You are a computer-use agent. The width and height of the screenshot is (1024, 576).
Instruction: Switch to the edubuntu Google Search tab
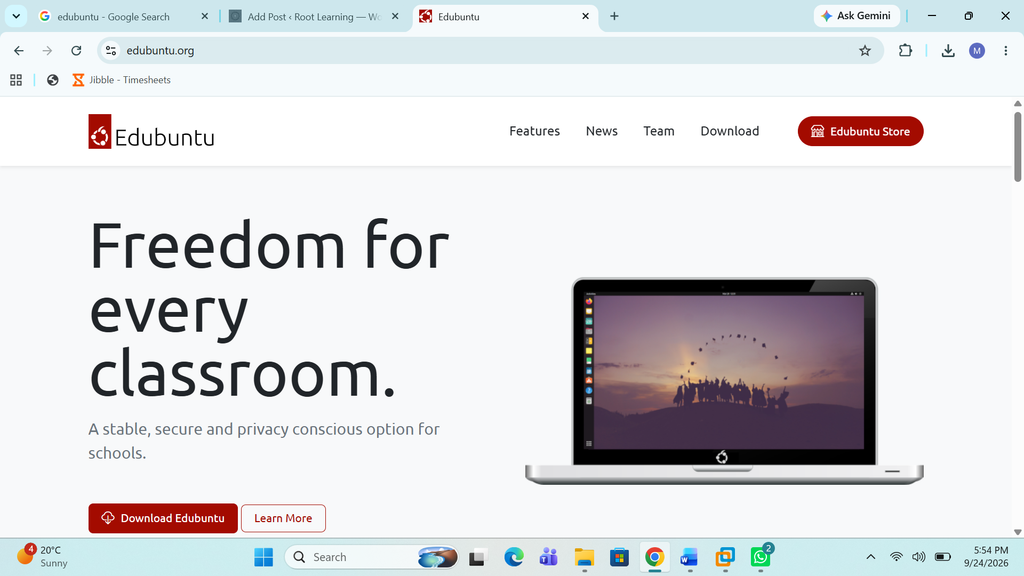pyautogui.click(x=114, y=17)
